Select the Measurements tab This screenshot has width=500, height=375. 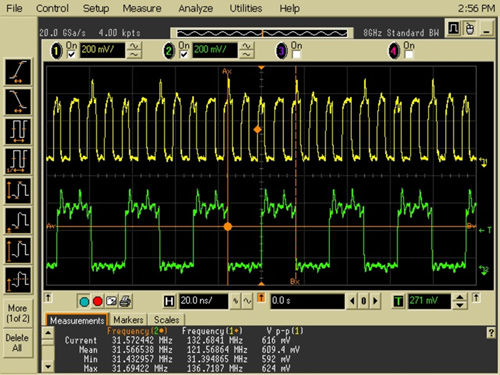(77, 320)
